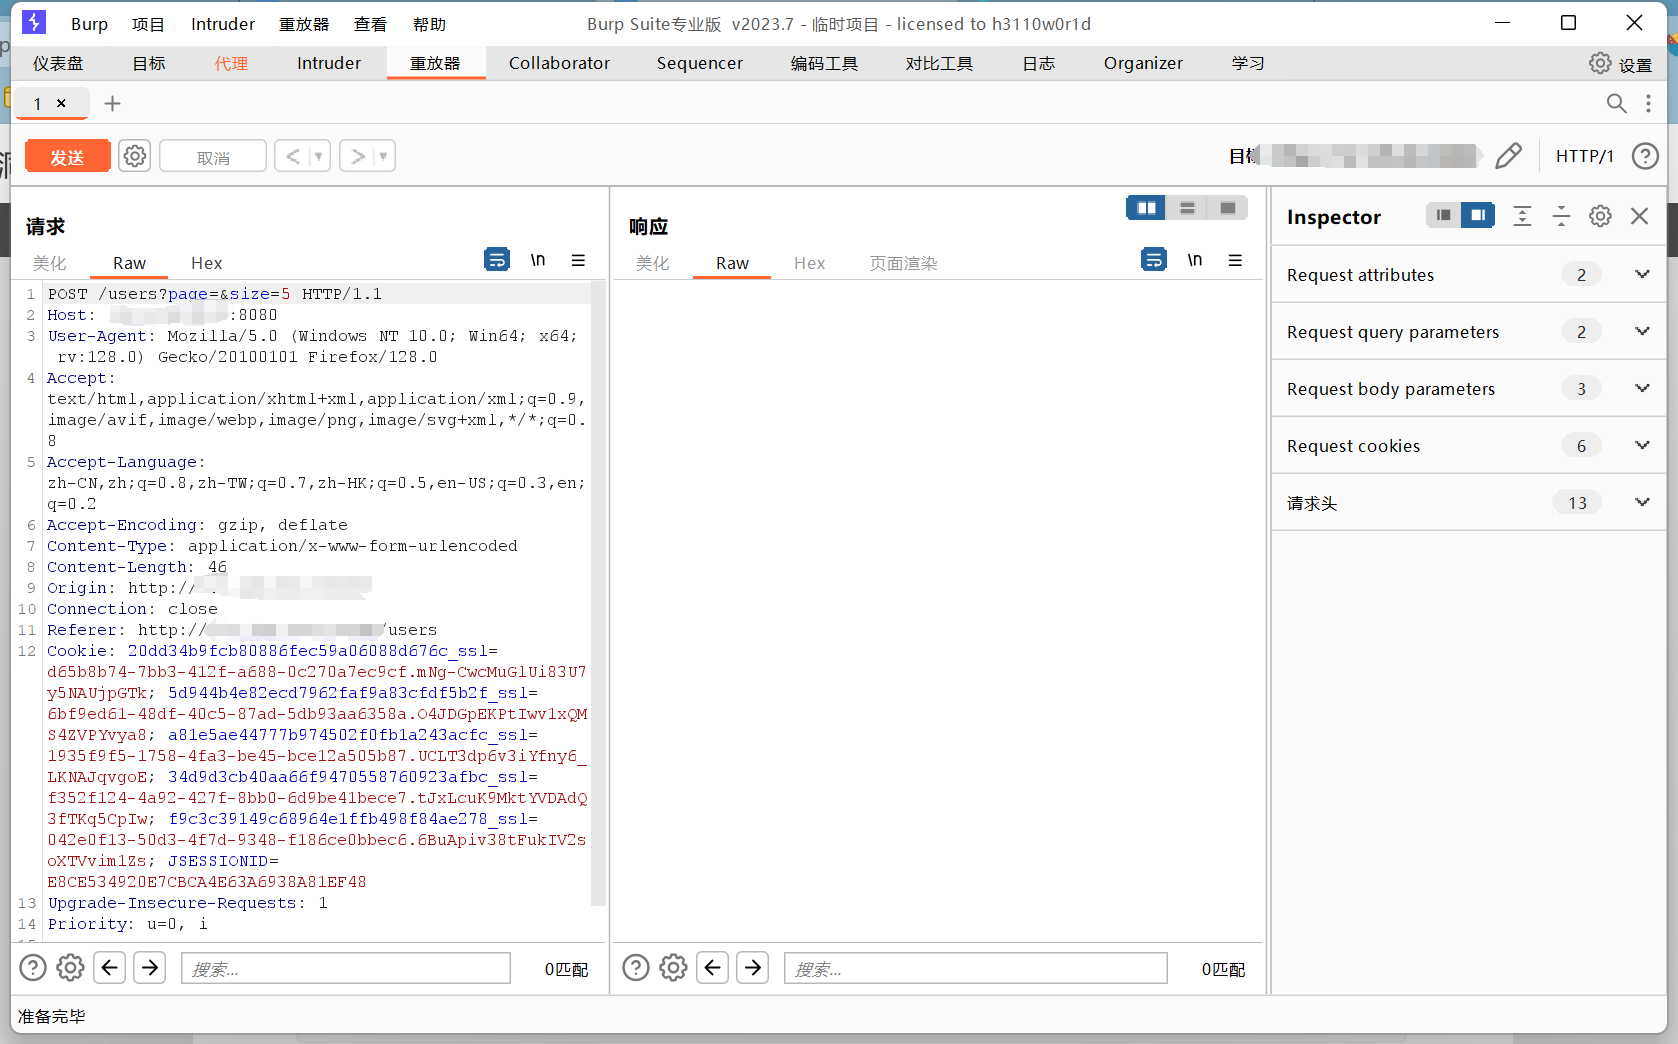This screenshot has height=1044, width=1678.
Task: Dock Inspector layout to the left option
Action: point(1443,215)
